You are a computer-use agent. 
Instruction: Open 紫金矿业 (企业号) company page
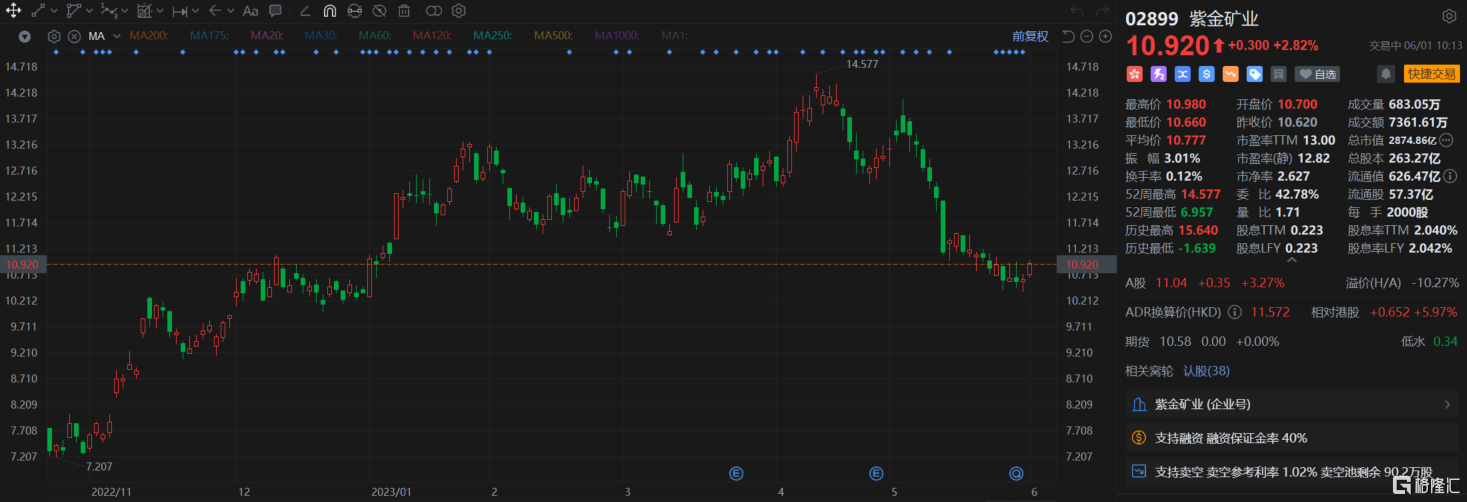click(x=1291, y=404)
